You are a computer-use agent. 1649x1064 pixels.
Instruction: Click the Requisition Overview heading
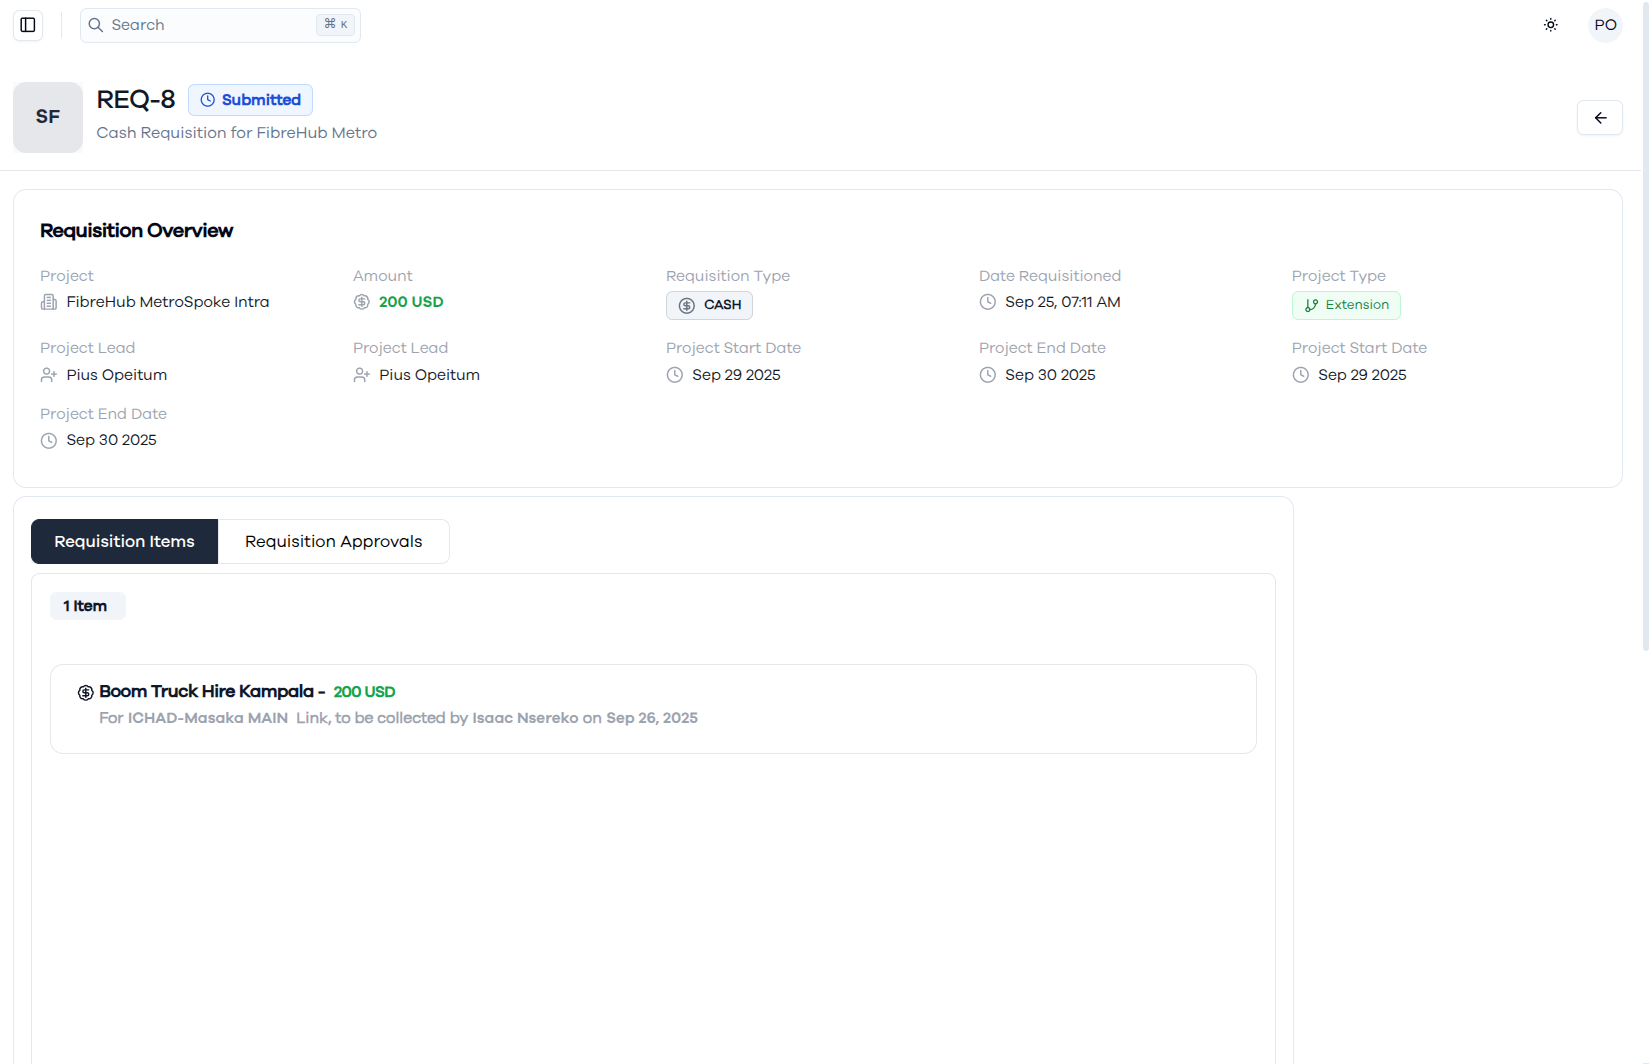click(136, 231)
